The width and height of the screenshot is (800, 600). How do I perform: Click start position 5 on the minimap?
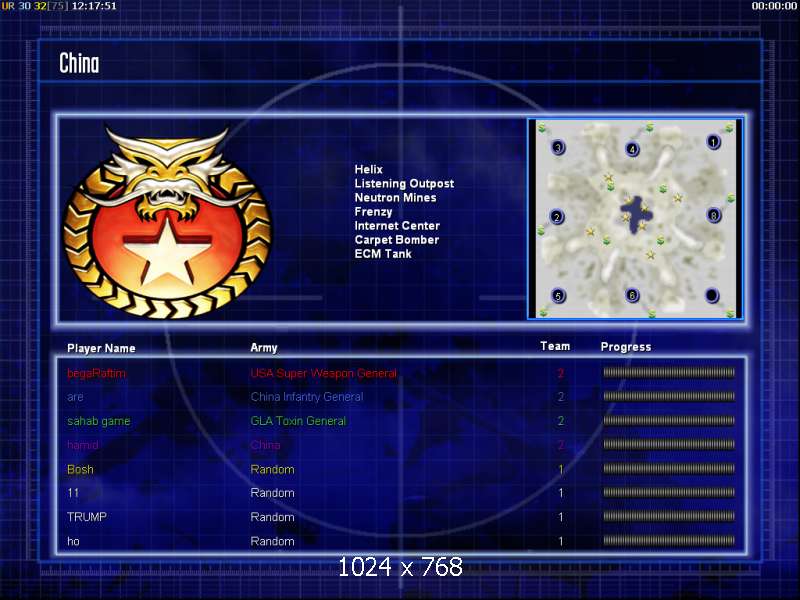pyautogui.click(x=558, y=295)
